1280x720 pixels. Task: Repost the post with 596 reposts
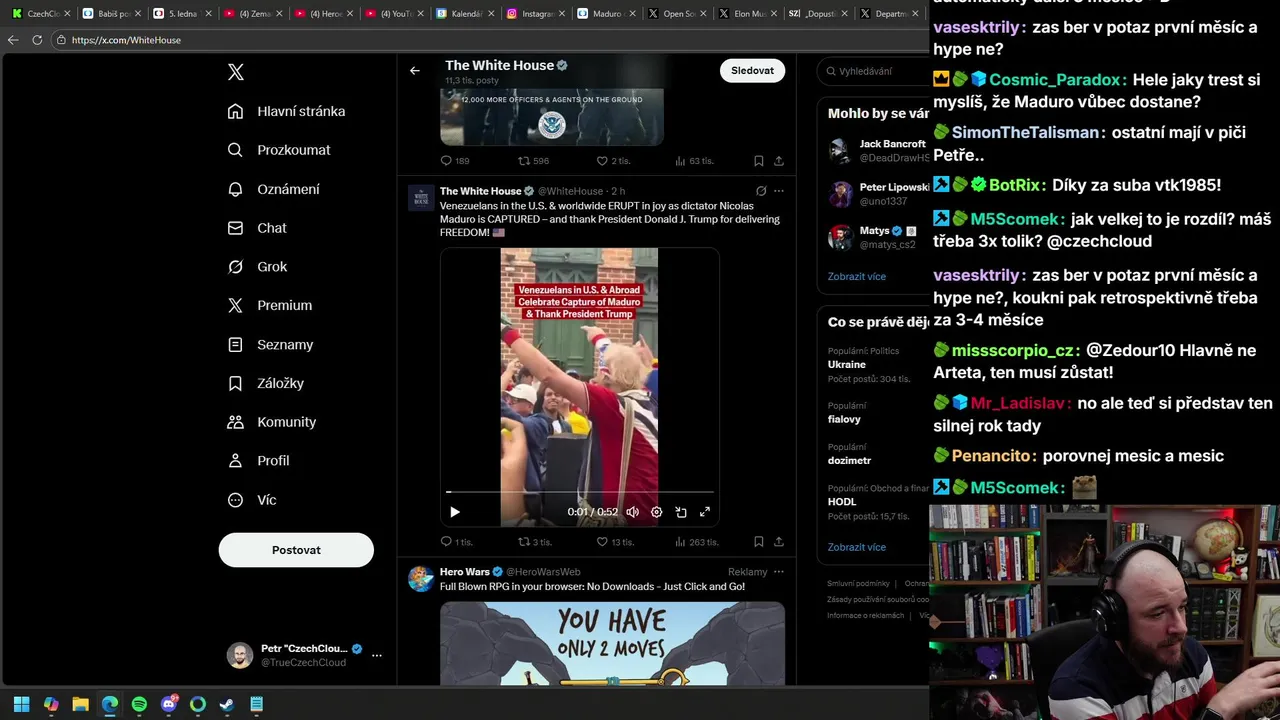click(533, 161)
